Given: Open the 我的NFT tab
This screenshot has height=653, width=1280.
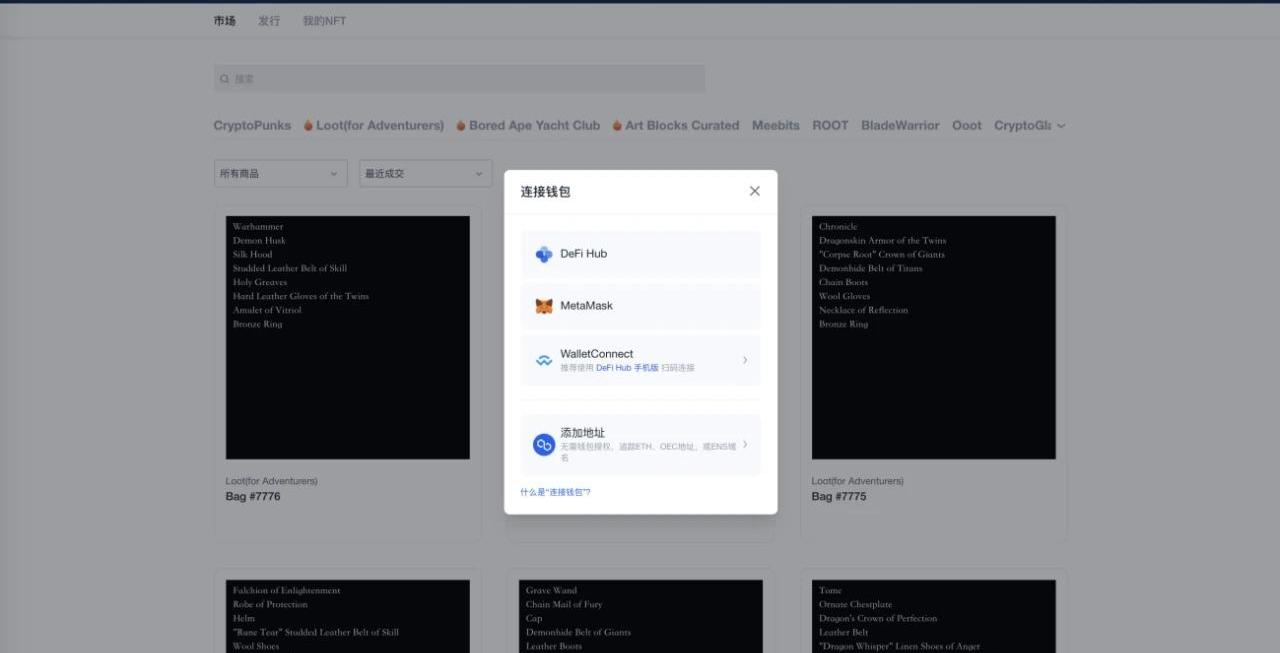Looking at the screenshot, I should point(324,21).
